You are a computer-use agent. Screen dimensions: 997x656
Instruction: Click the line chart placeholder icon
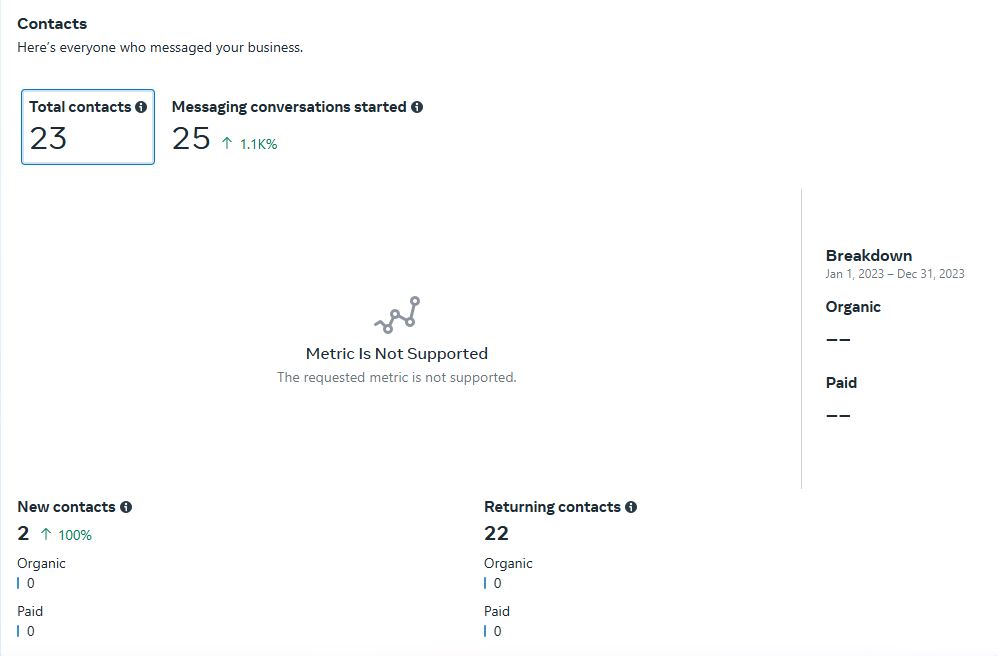click(397, 315)
